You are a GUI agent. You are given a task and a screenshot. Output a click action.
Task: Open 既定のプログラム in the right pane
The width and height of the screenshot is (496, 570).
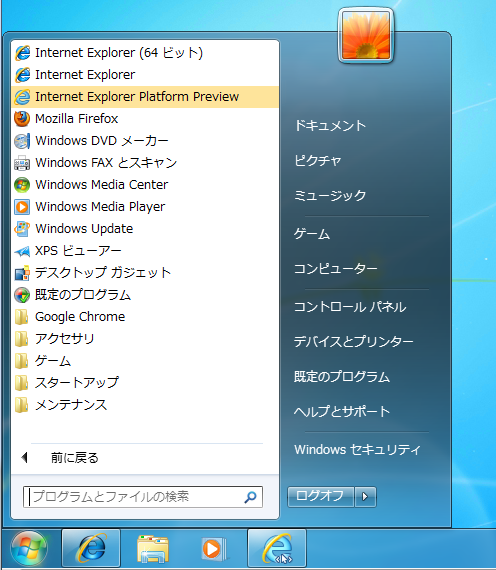tap(342, 377)
